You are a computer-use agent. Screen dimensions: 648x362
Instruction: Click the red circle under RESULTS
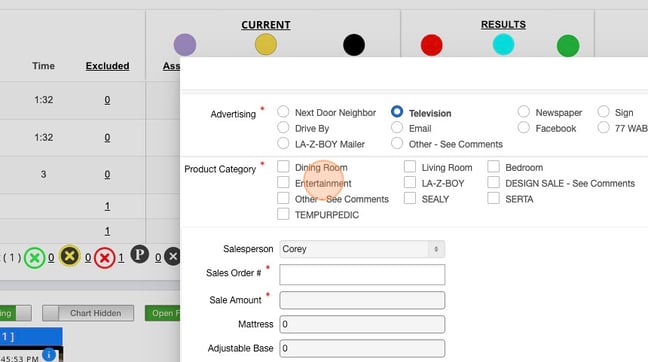click(x=431, y=45)
